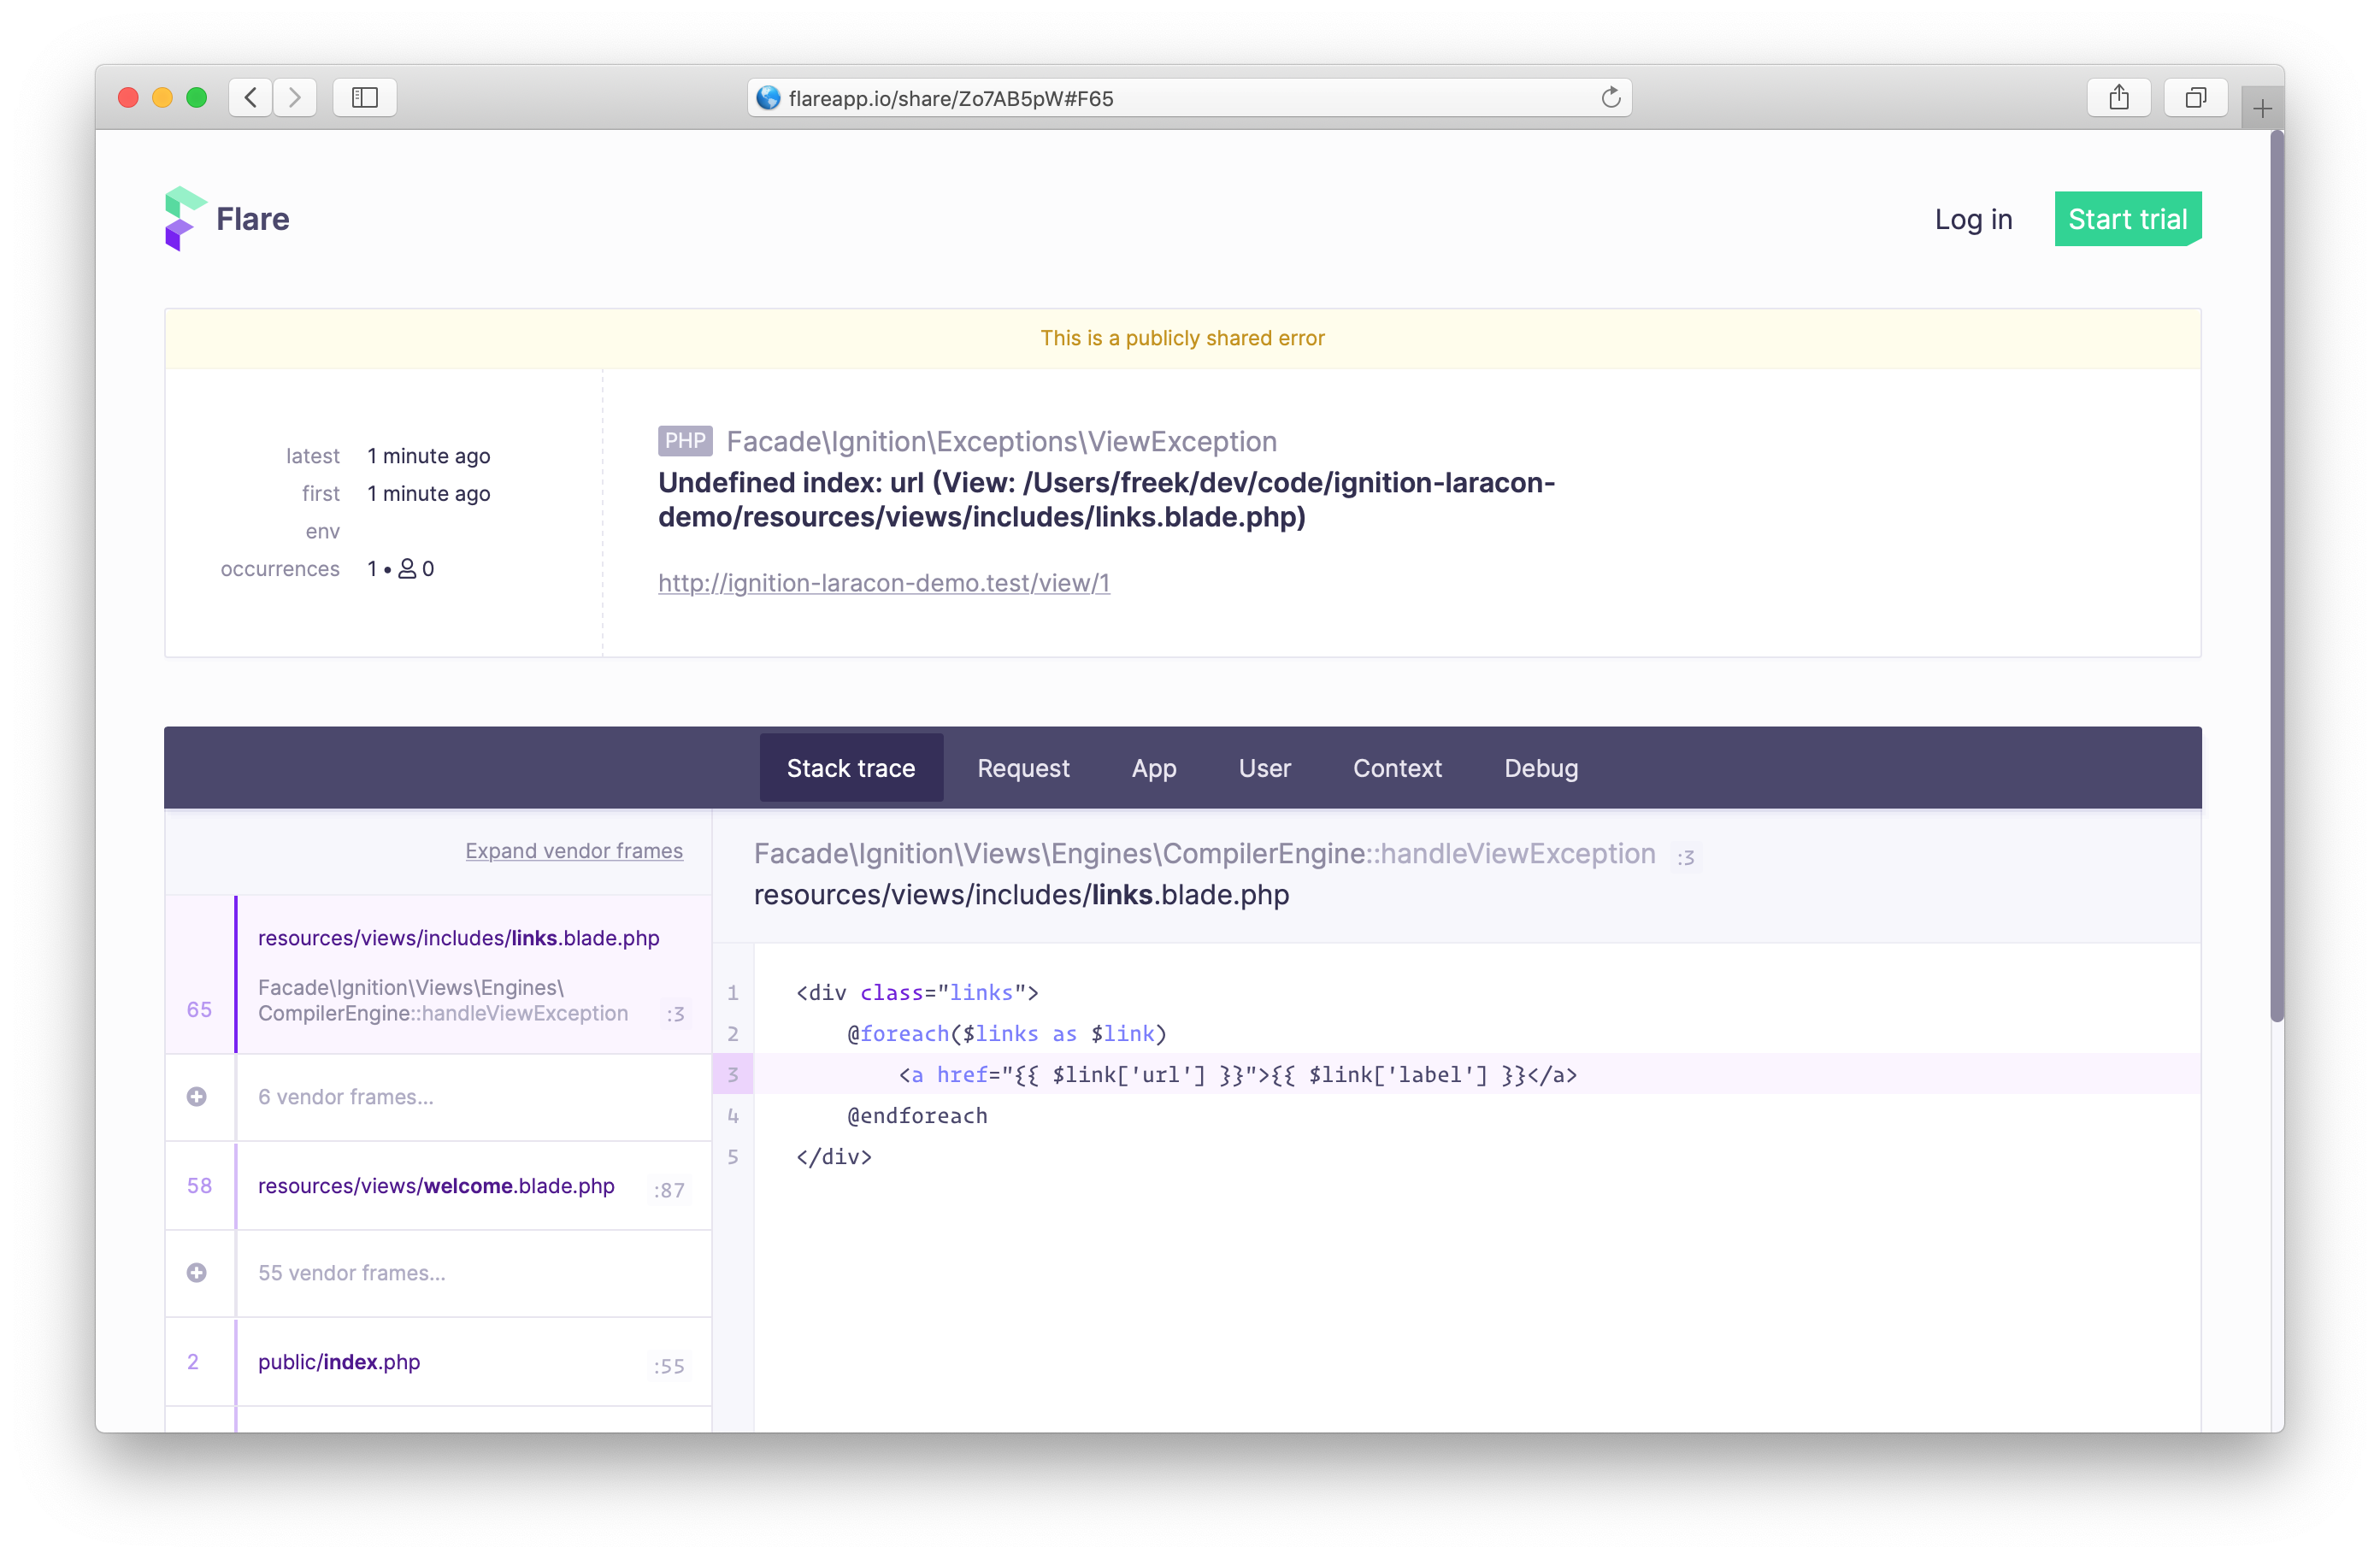The height and width of the screenshot is (1559, 2380).
Task: Click the ViewException class name heading
Action: 1001,441
